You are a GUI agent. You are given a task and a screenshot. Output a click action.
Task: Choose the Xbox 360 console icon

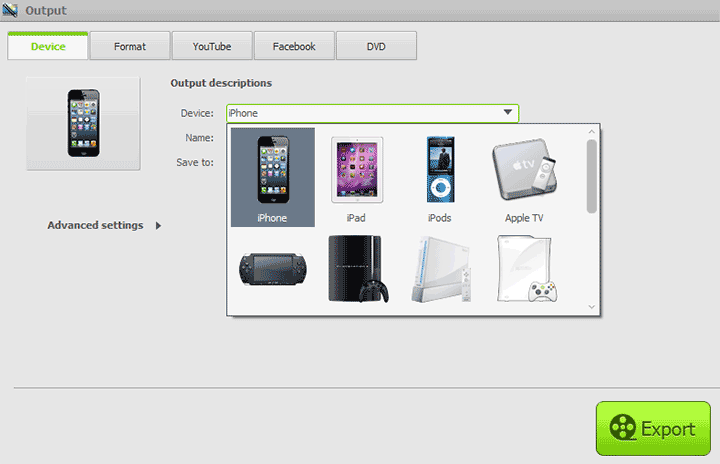[x=527, y=269]
